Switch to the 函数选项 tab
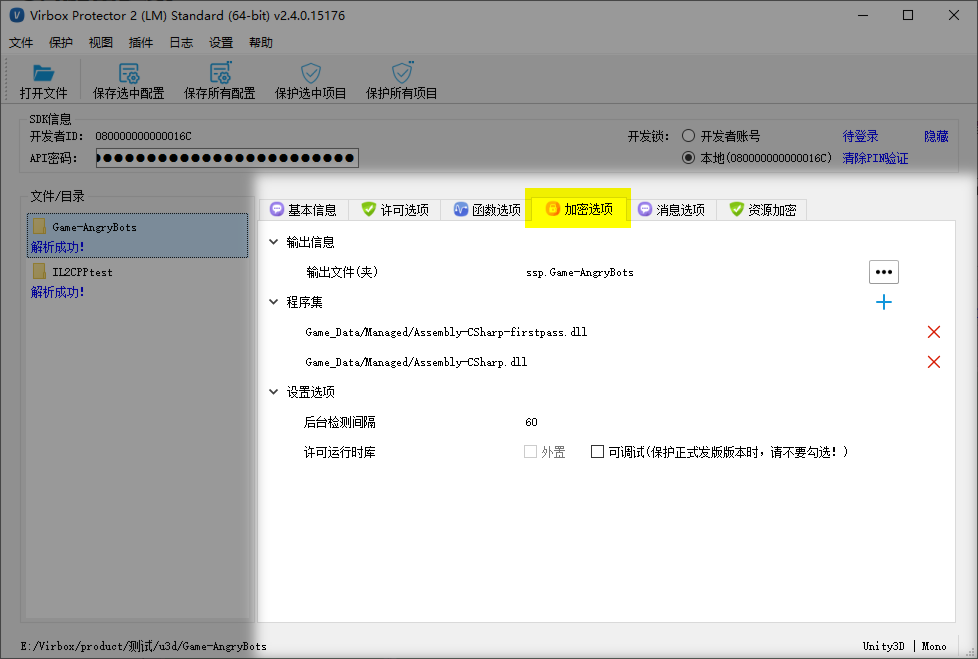This screenshot has height=659, width=978. point(487,210)
